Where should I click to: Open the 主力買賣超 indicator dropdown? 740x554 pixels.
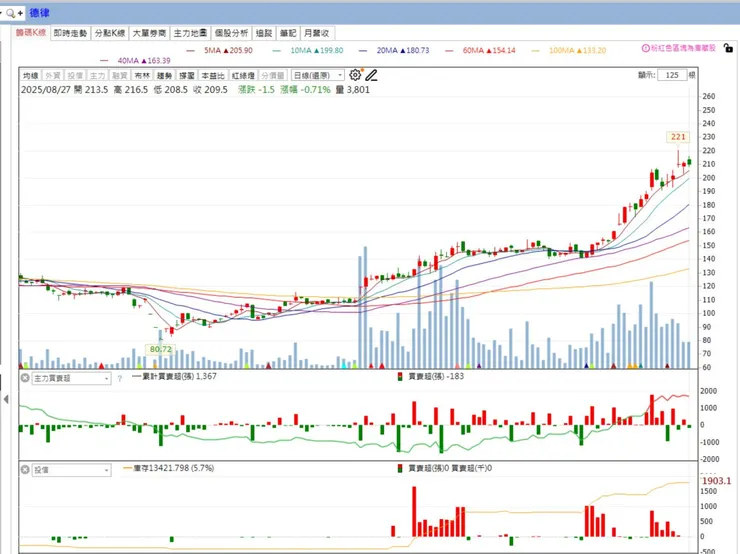[x=71, y=378]
